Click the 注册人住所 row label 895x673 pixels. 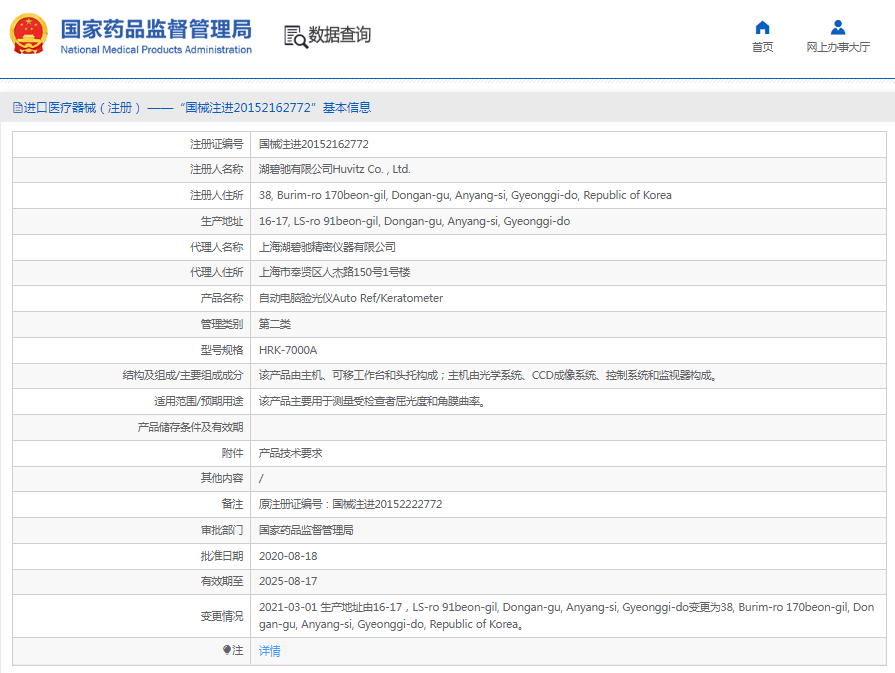216,195
